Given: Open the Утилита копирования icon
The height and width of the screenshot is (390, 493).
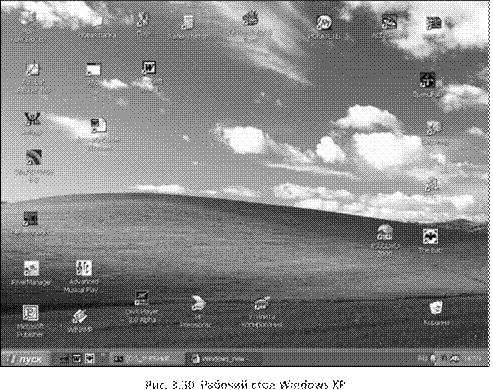Looking at the screenshot, I should click(x=262, y=303).
